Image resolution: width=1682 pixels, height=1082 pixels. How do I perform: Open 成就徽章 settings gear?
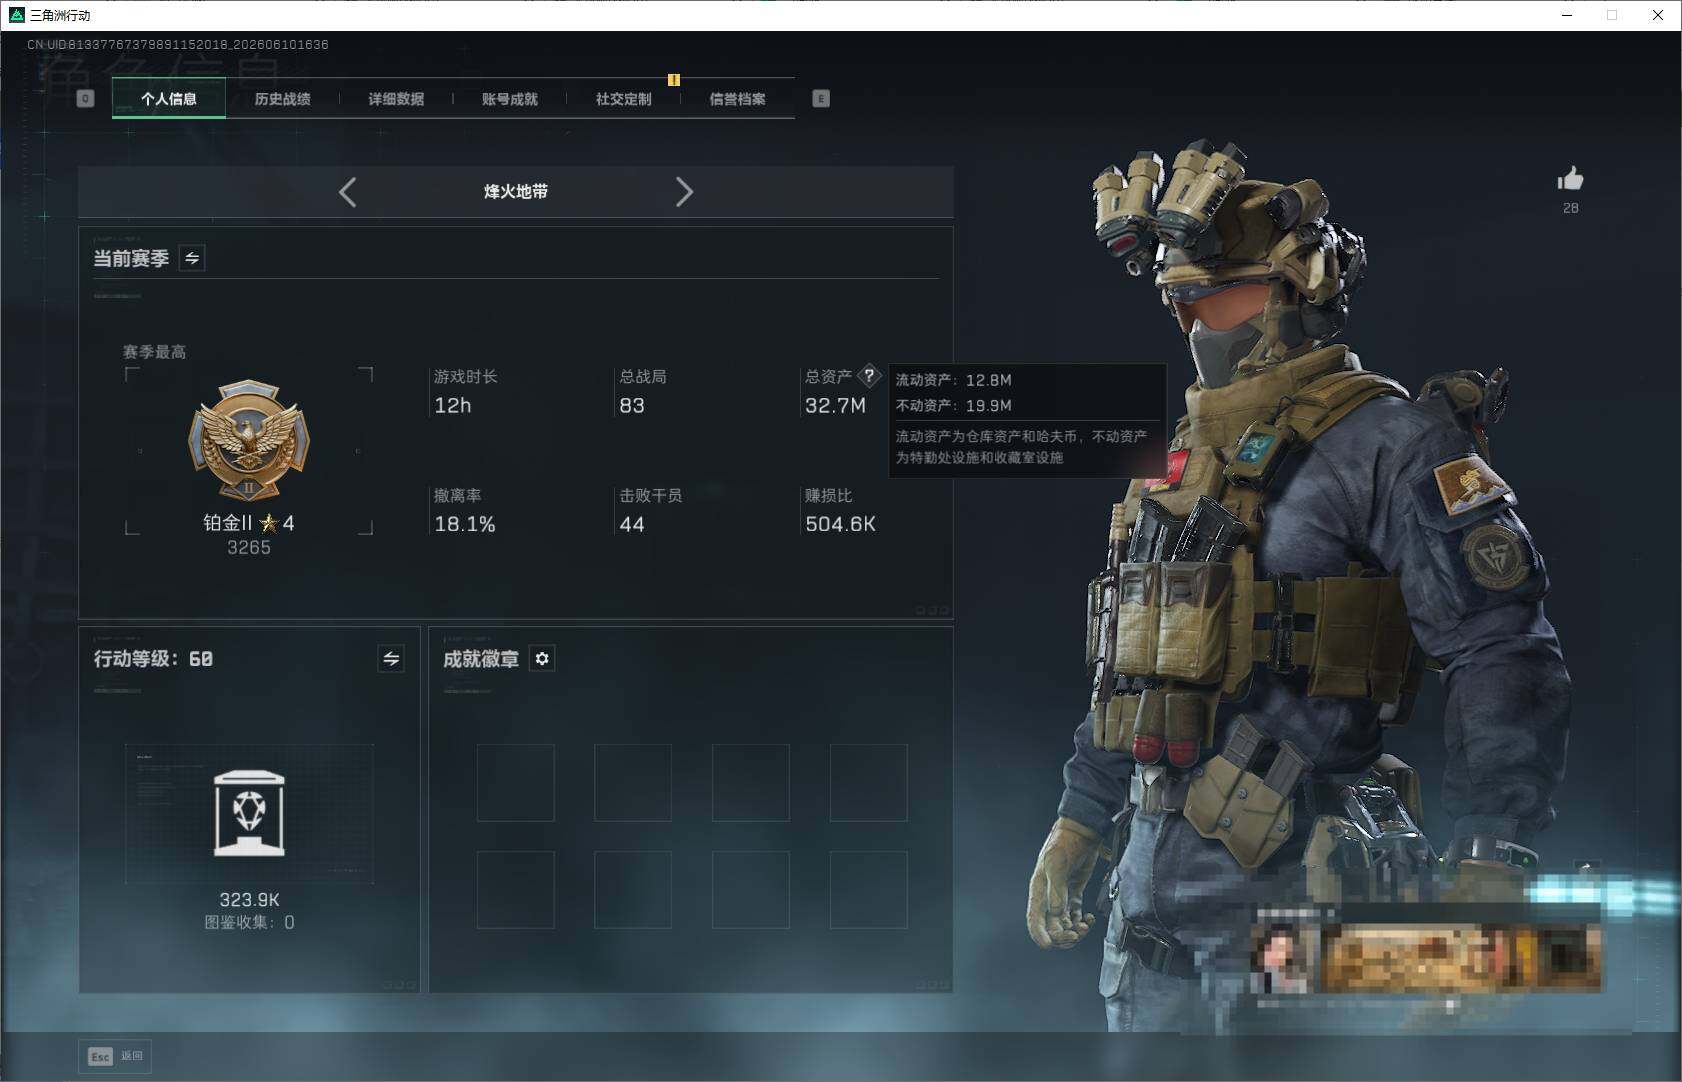click(x=541, y=658)
